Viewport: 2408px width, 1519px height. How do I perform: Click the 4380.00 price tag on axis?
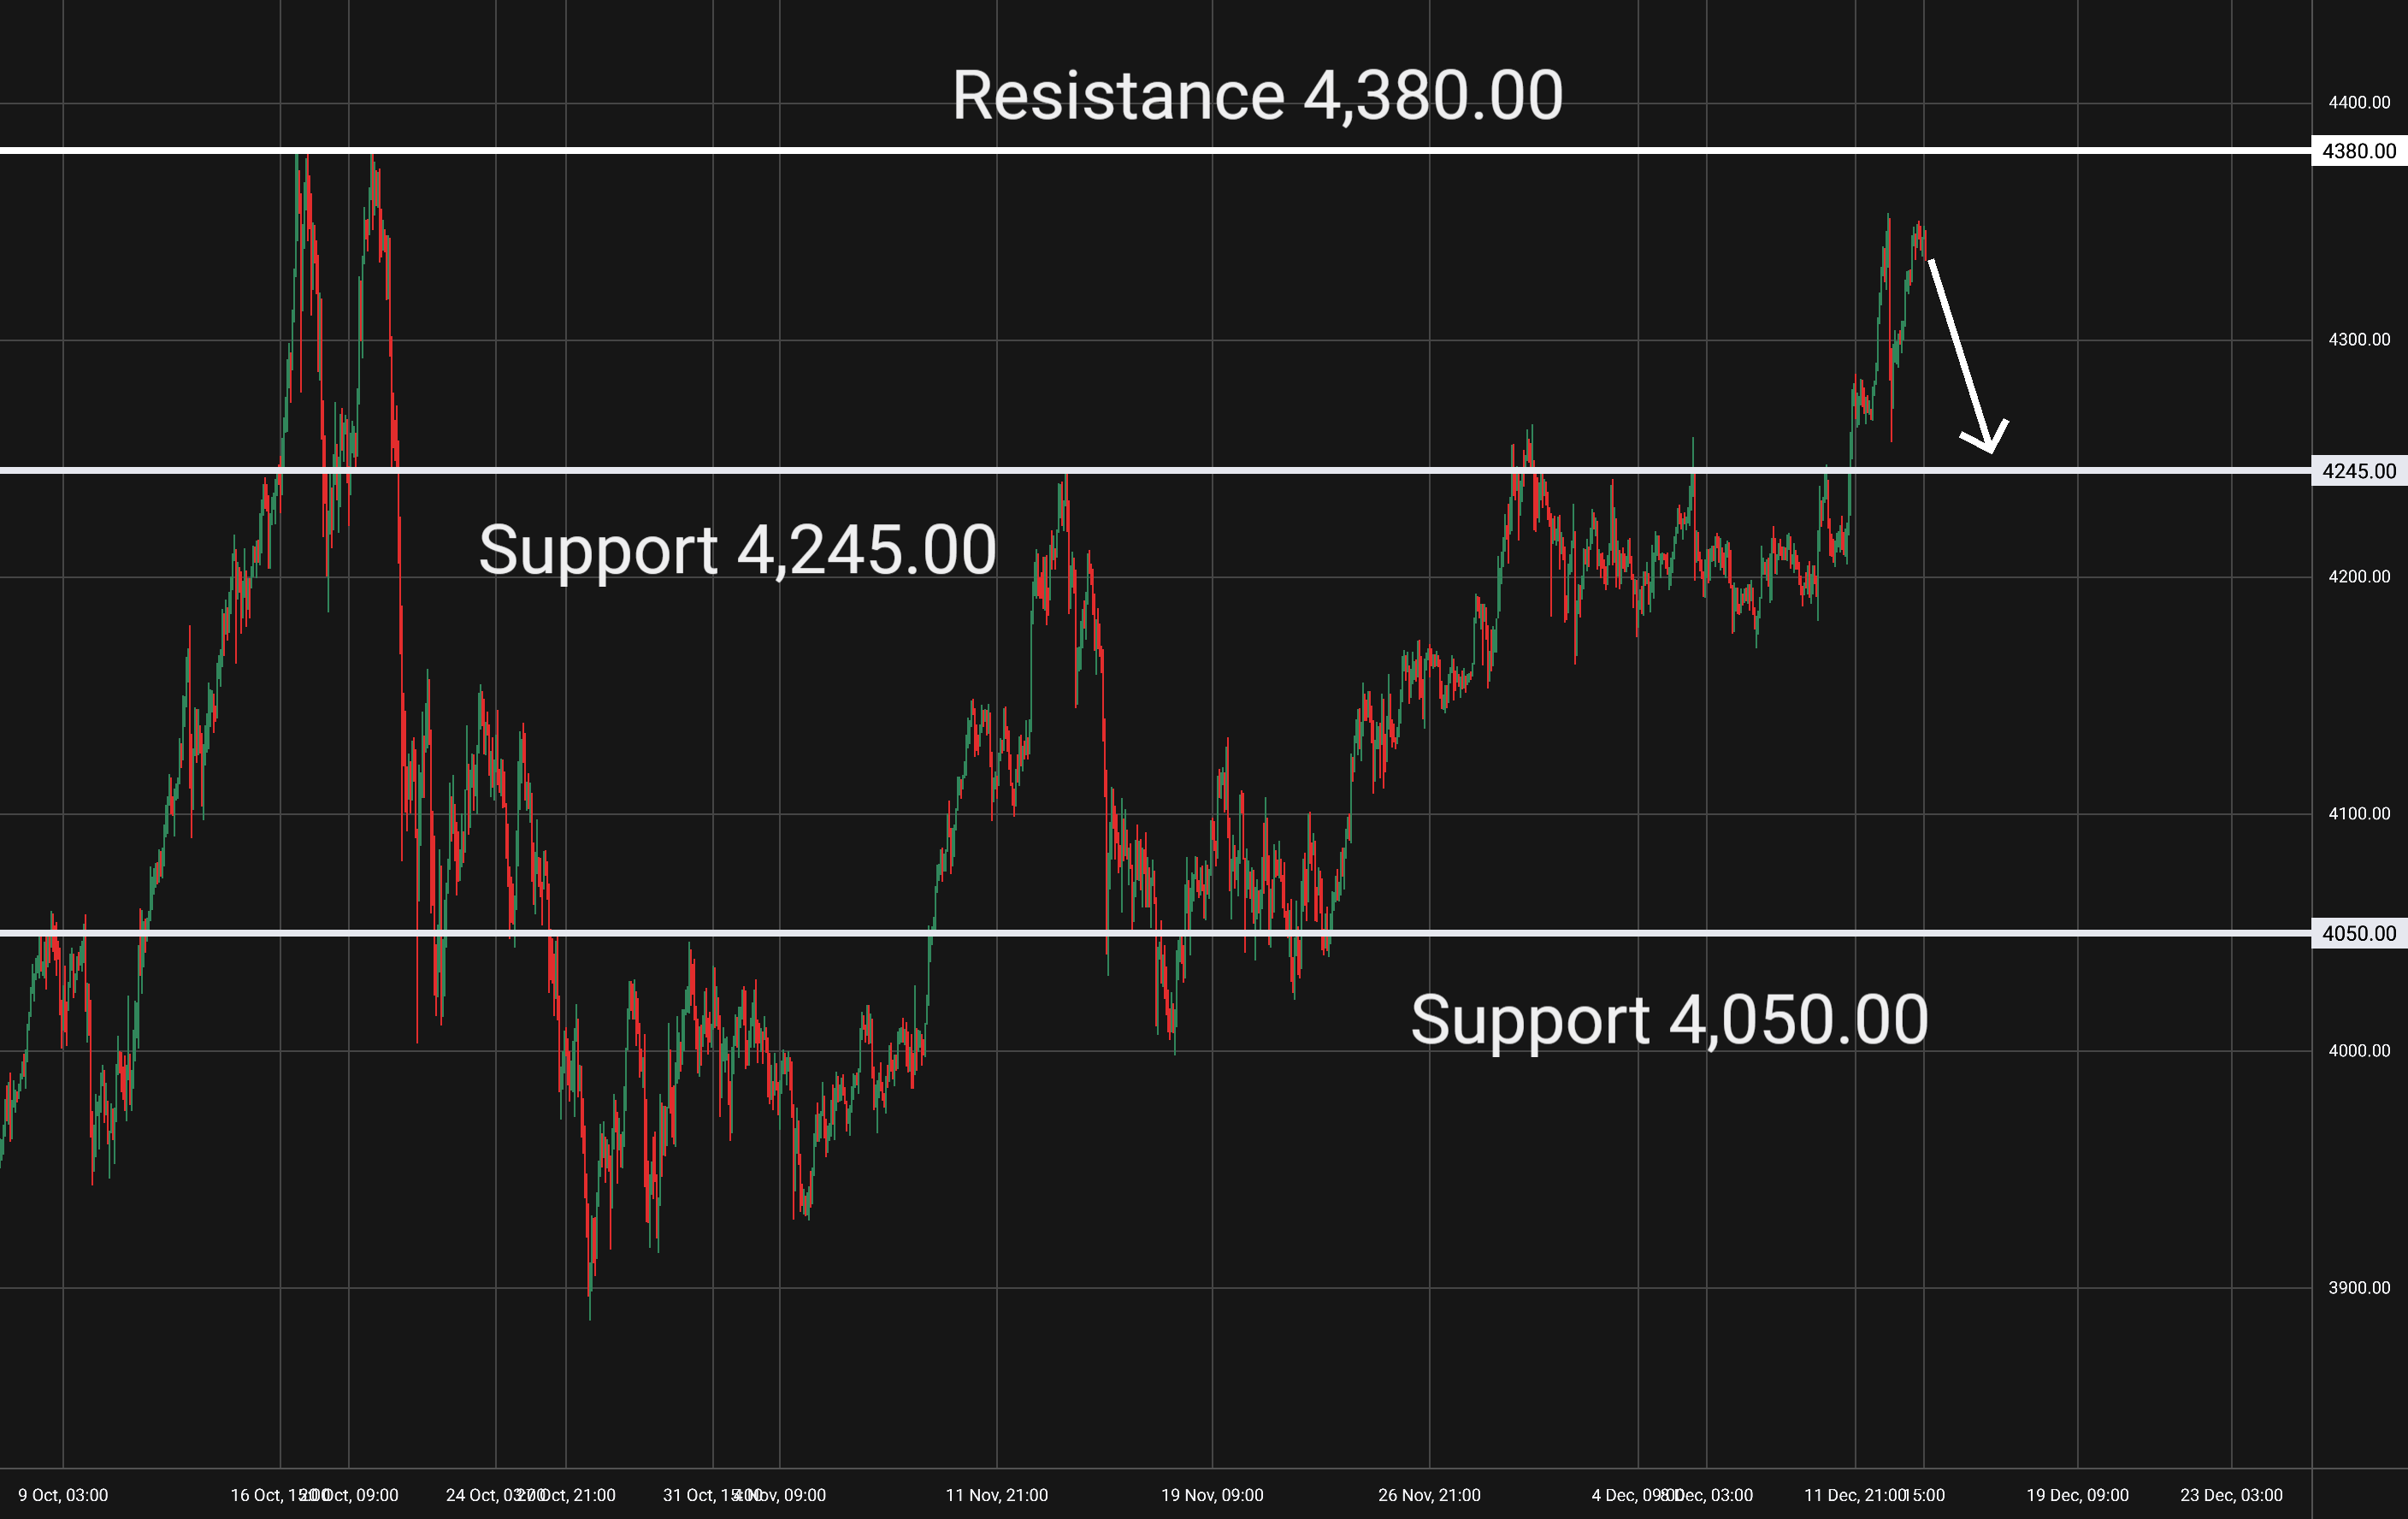pyautogui.click(x=2358, y=151)
